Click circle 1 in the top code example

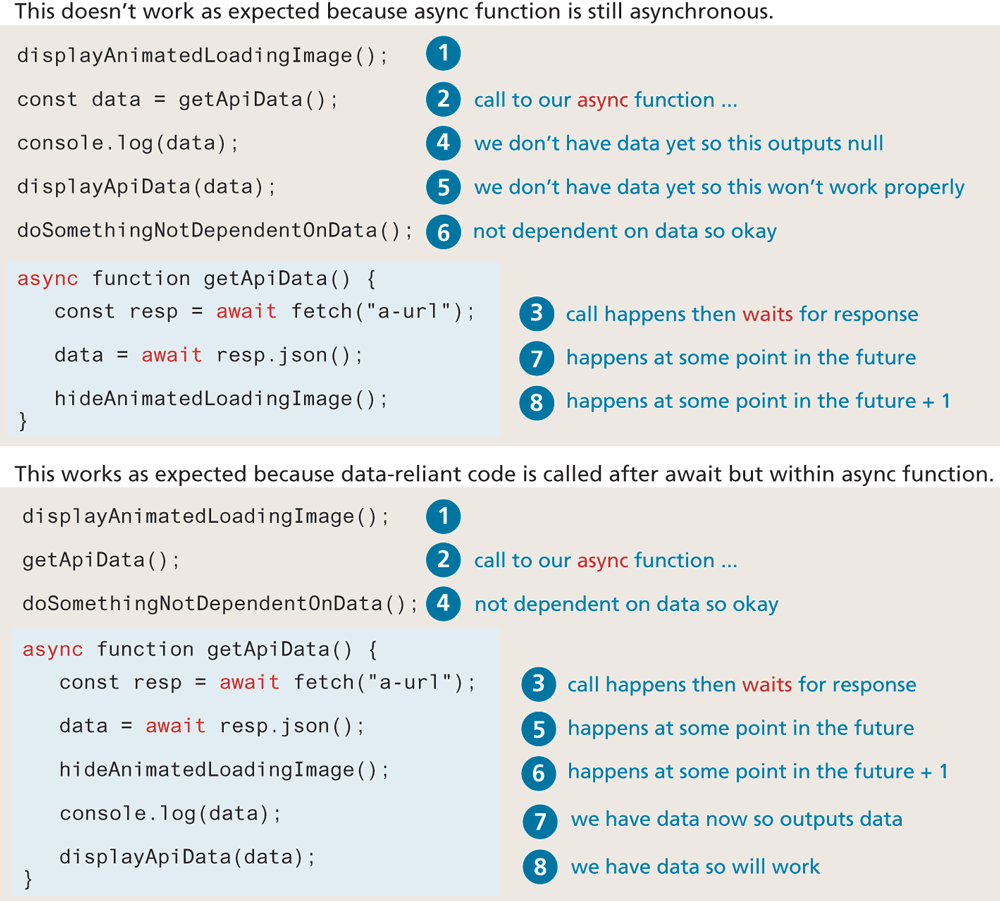coord(443,55)
